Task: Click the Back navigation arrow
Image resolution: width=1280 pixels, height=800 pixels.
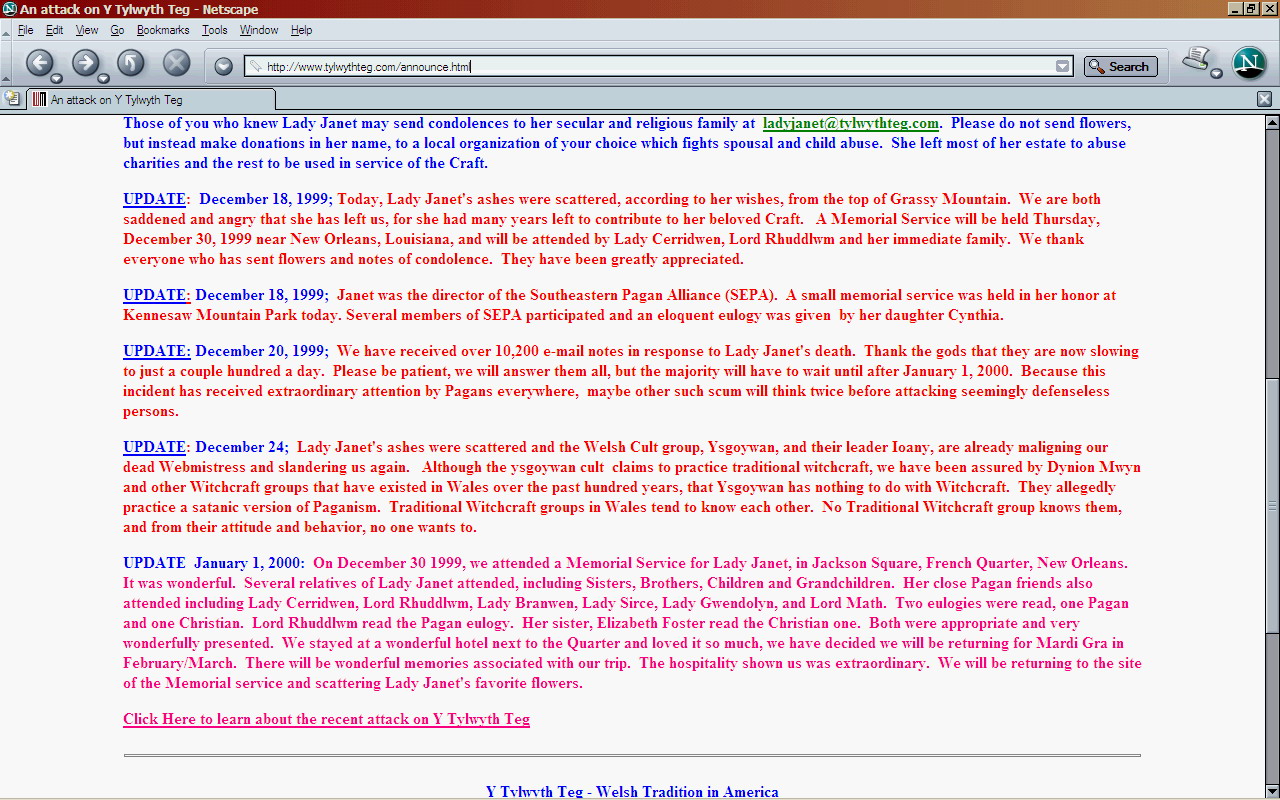Action: coord(39,64)
